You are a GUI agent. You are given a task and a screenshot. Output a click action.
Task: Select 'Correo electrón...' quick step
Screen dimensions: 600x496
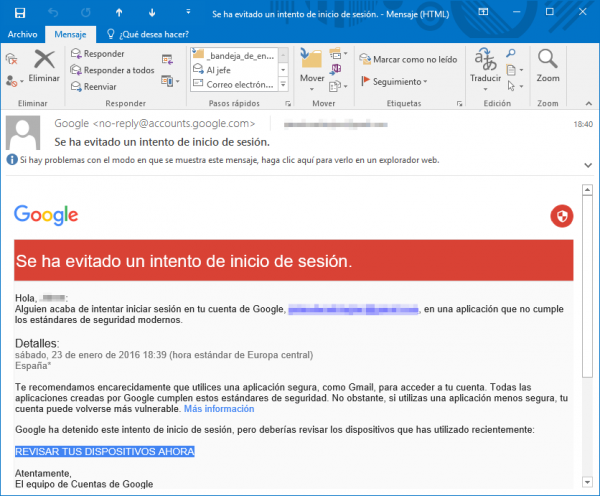[x=234, y=84]
